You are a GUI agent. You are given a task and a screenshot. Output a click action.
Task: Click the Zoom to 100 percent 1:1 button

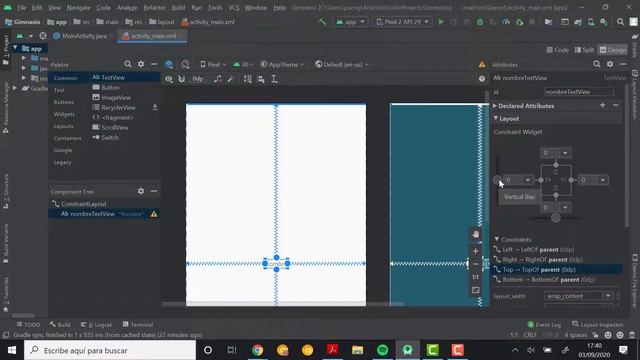tap(476, 277)
